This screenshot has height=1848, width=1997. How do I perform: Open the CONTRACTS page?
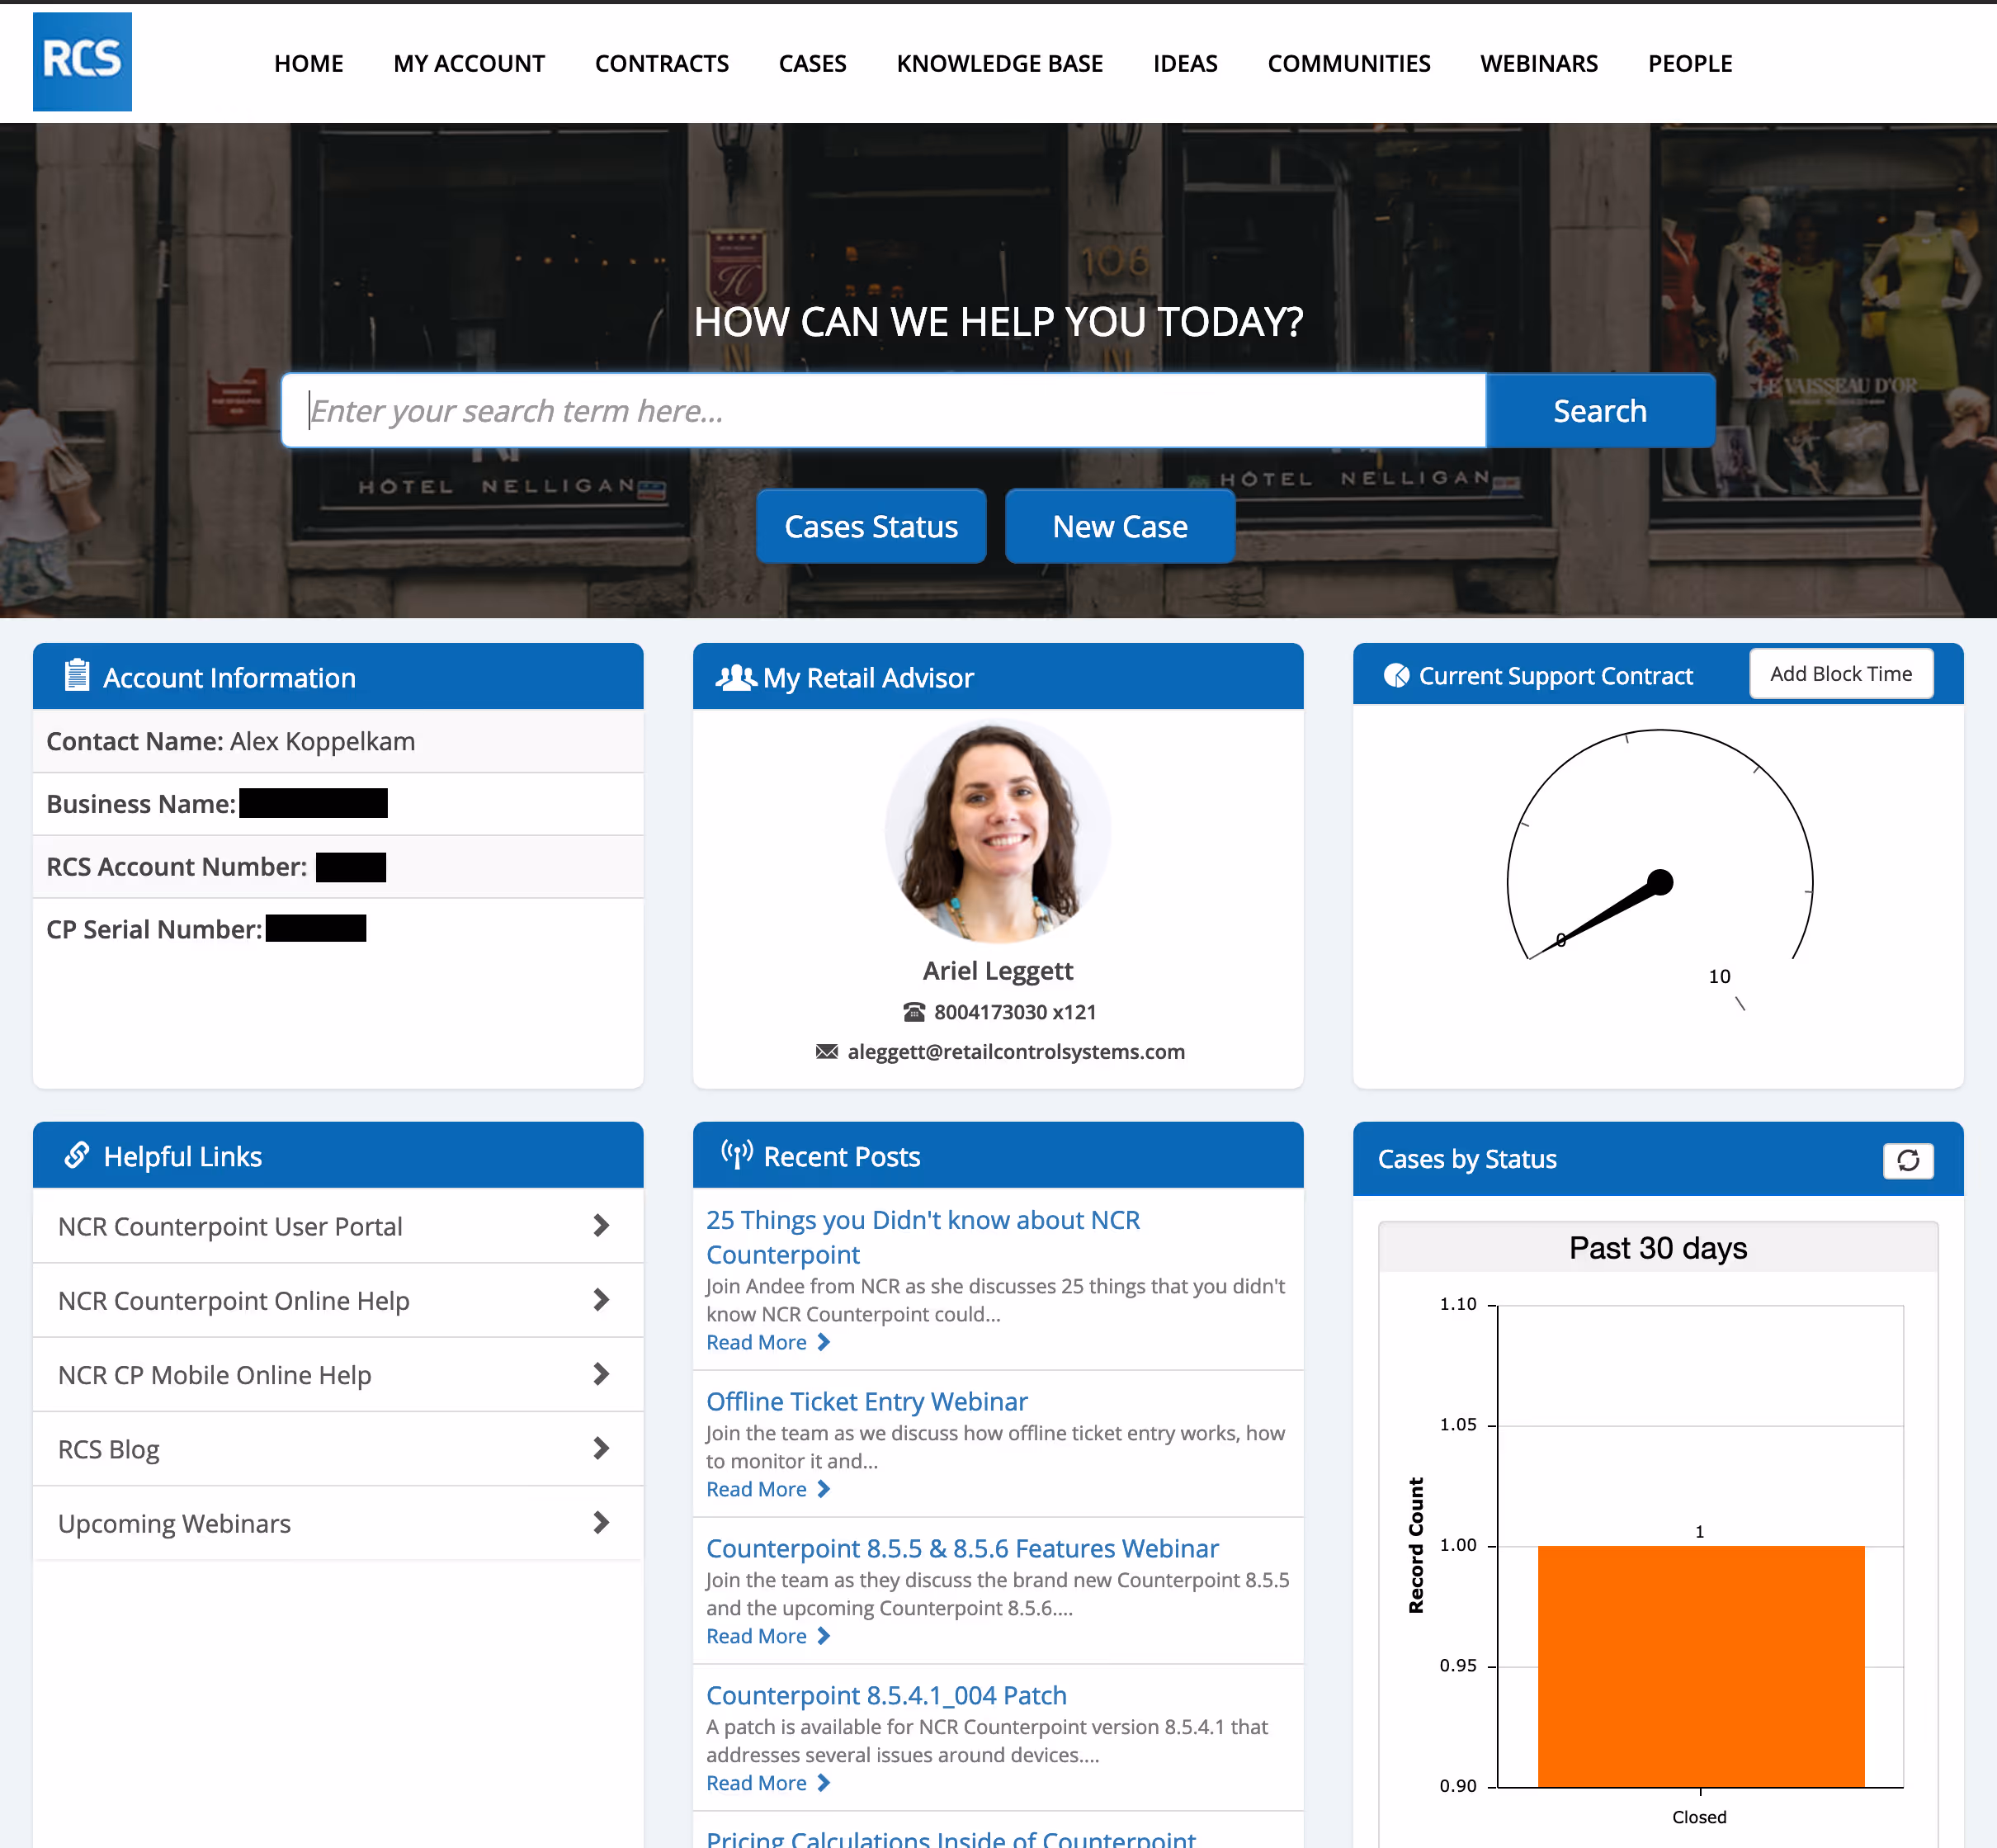[x=662, y=63]
